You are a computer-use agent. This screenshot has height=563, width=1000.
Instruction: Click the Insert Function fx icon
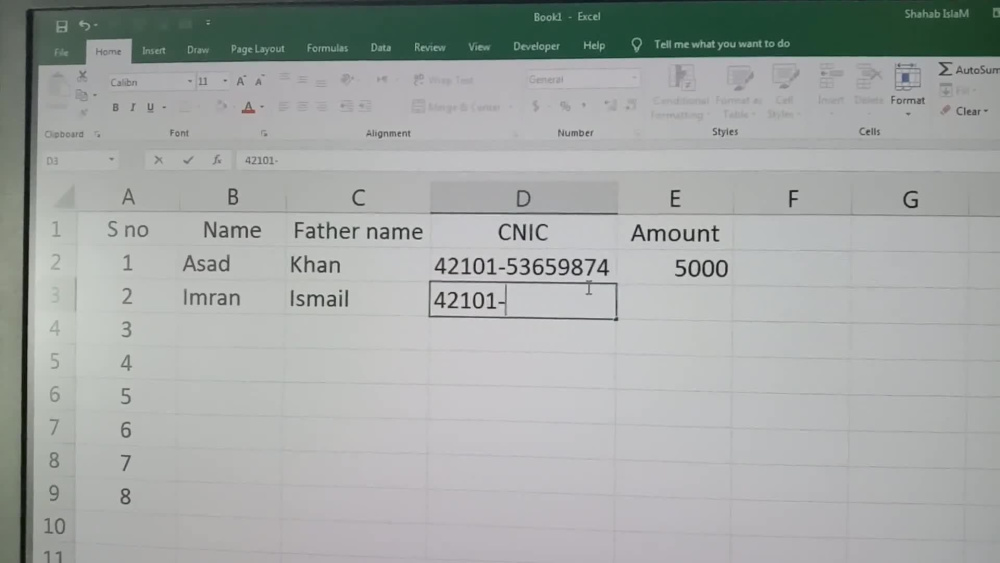(x=217, y=160)
